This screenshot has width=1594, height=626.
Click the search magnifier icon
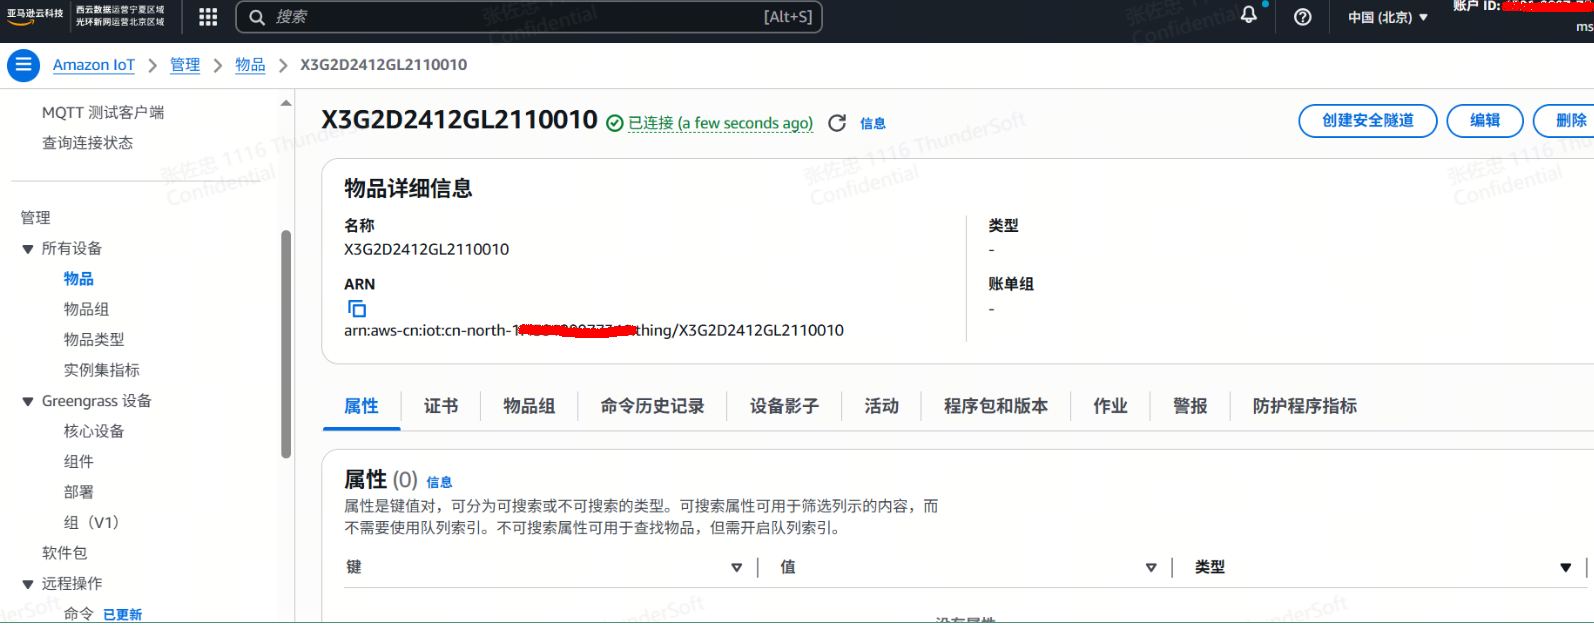point(257,17)
